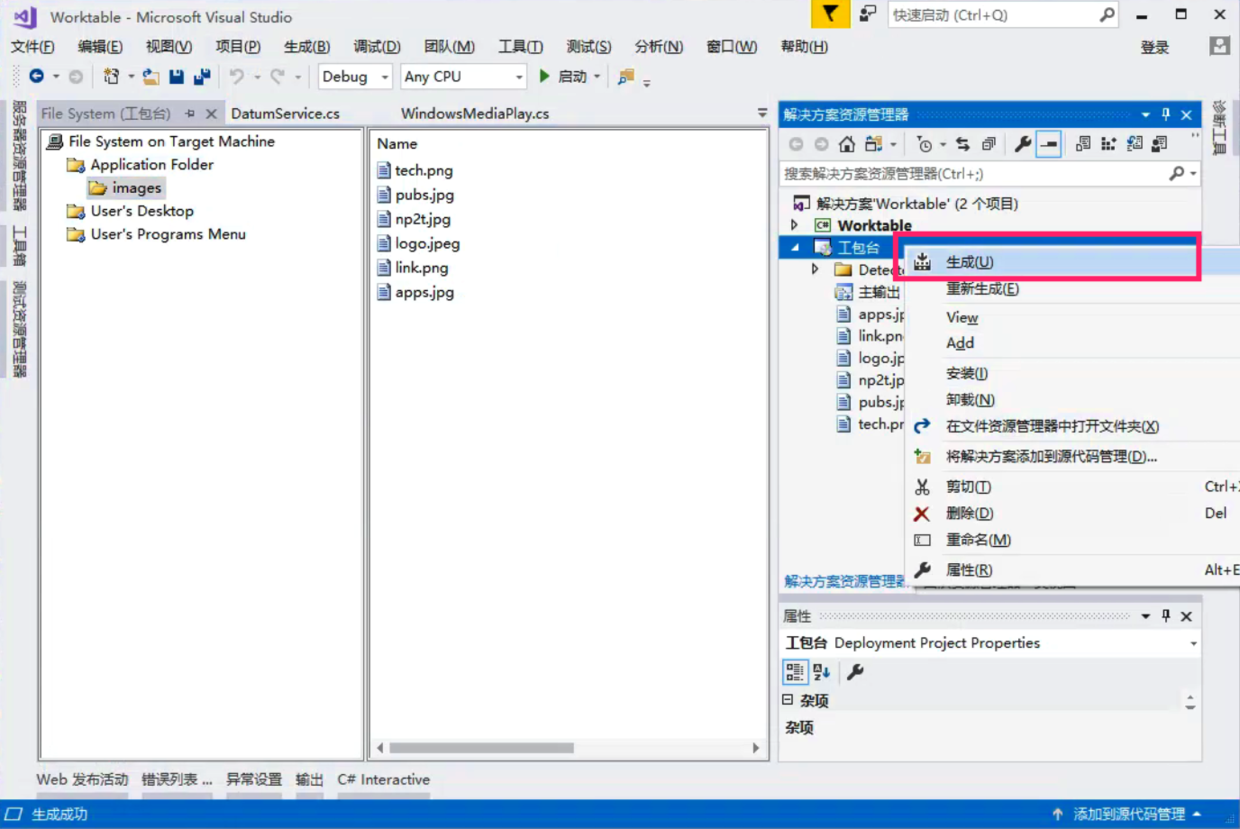Click Property Pages wrench in 属性 panel
Screen dimensions: 1240x829
coord(856,672)
